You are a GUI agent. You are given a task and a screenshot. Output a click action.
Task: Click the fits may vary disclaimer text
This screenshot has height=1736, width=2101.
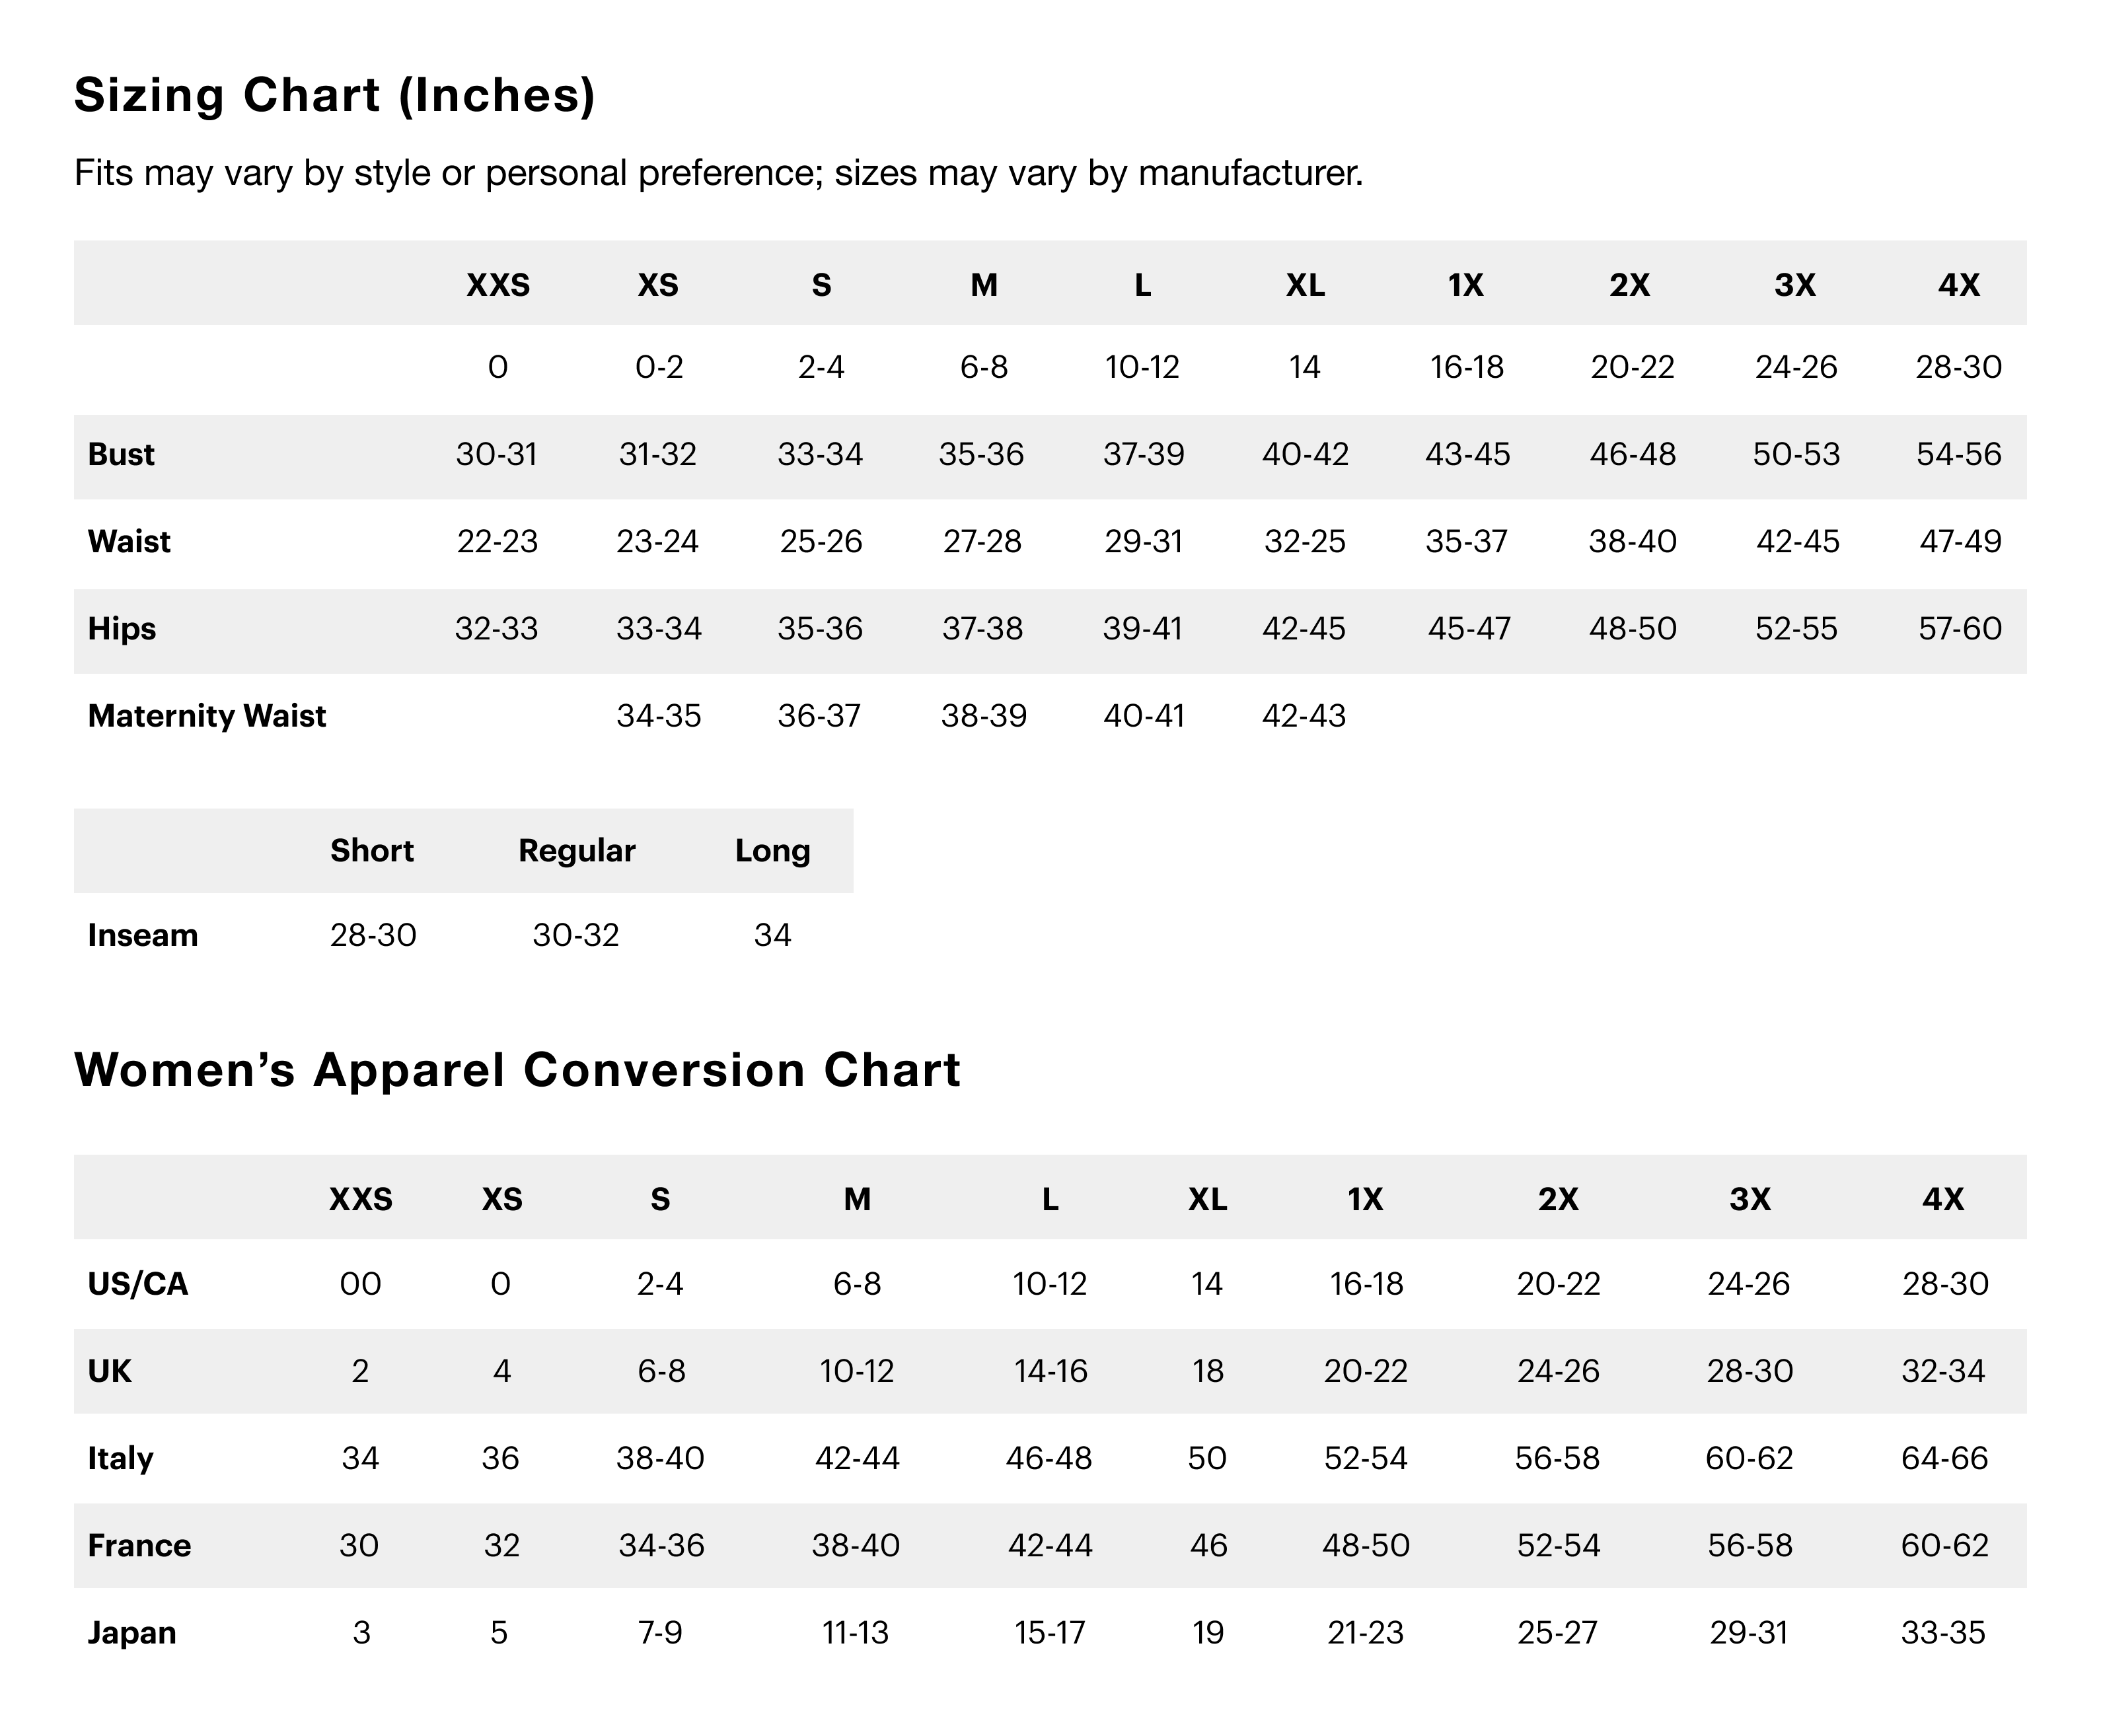pos(718,173)
